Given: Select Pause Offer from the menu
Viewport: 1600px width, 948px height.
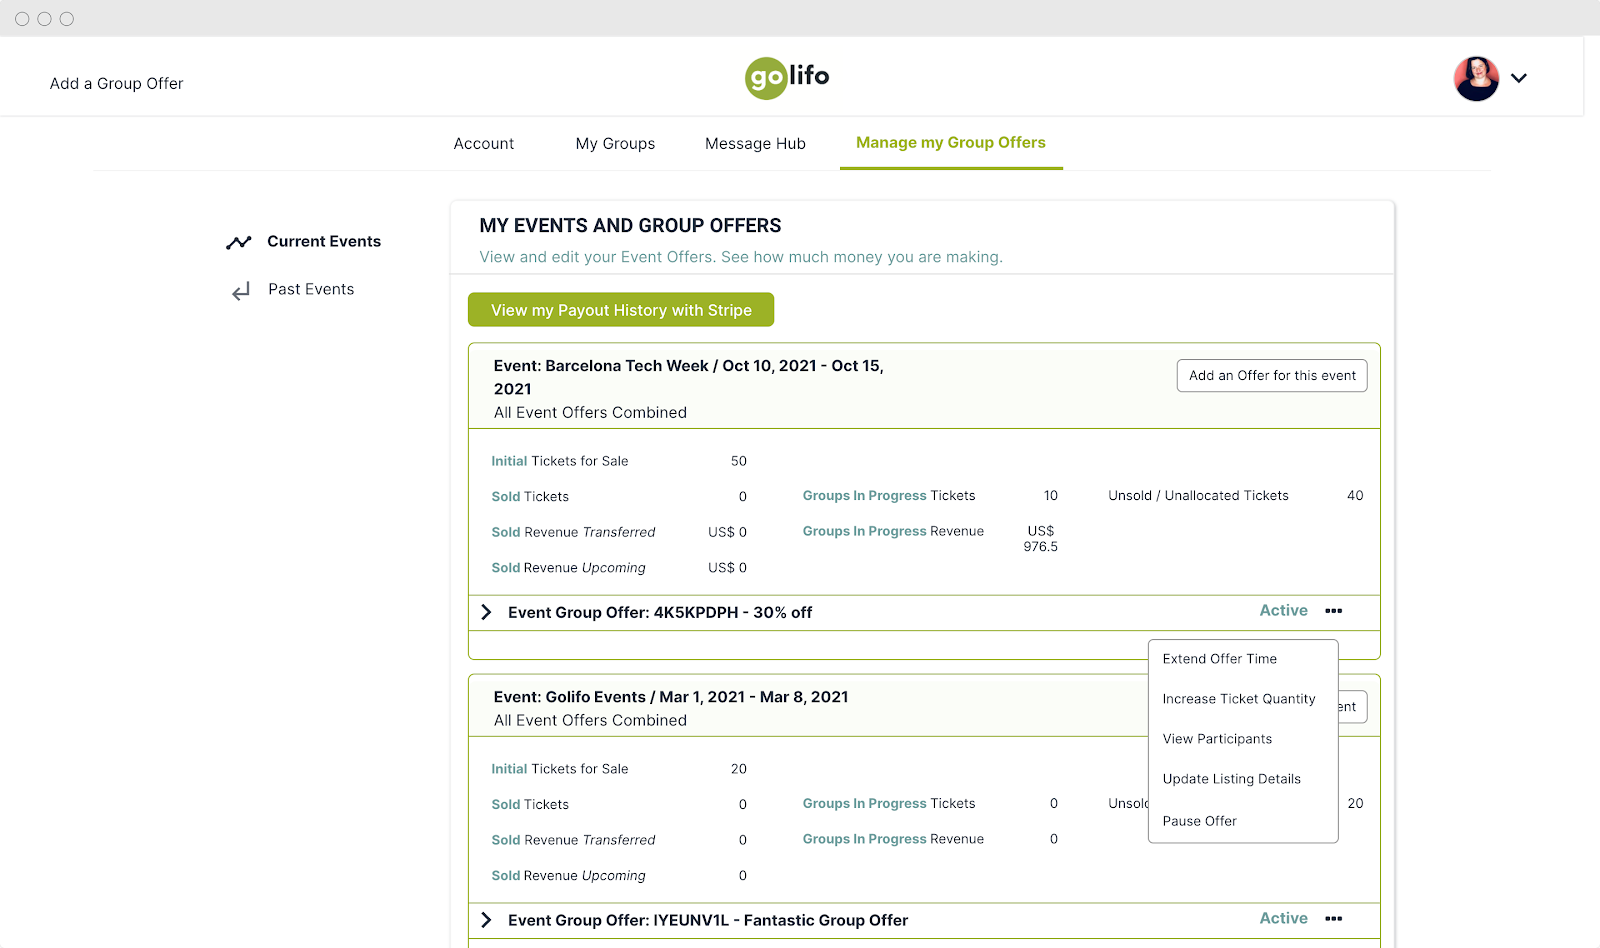Looking at the screenshot, I should point(1200,821).
